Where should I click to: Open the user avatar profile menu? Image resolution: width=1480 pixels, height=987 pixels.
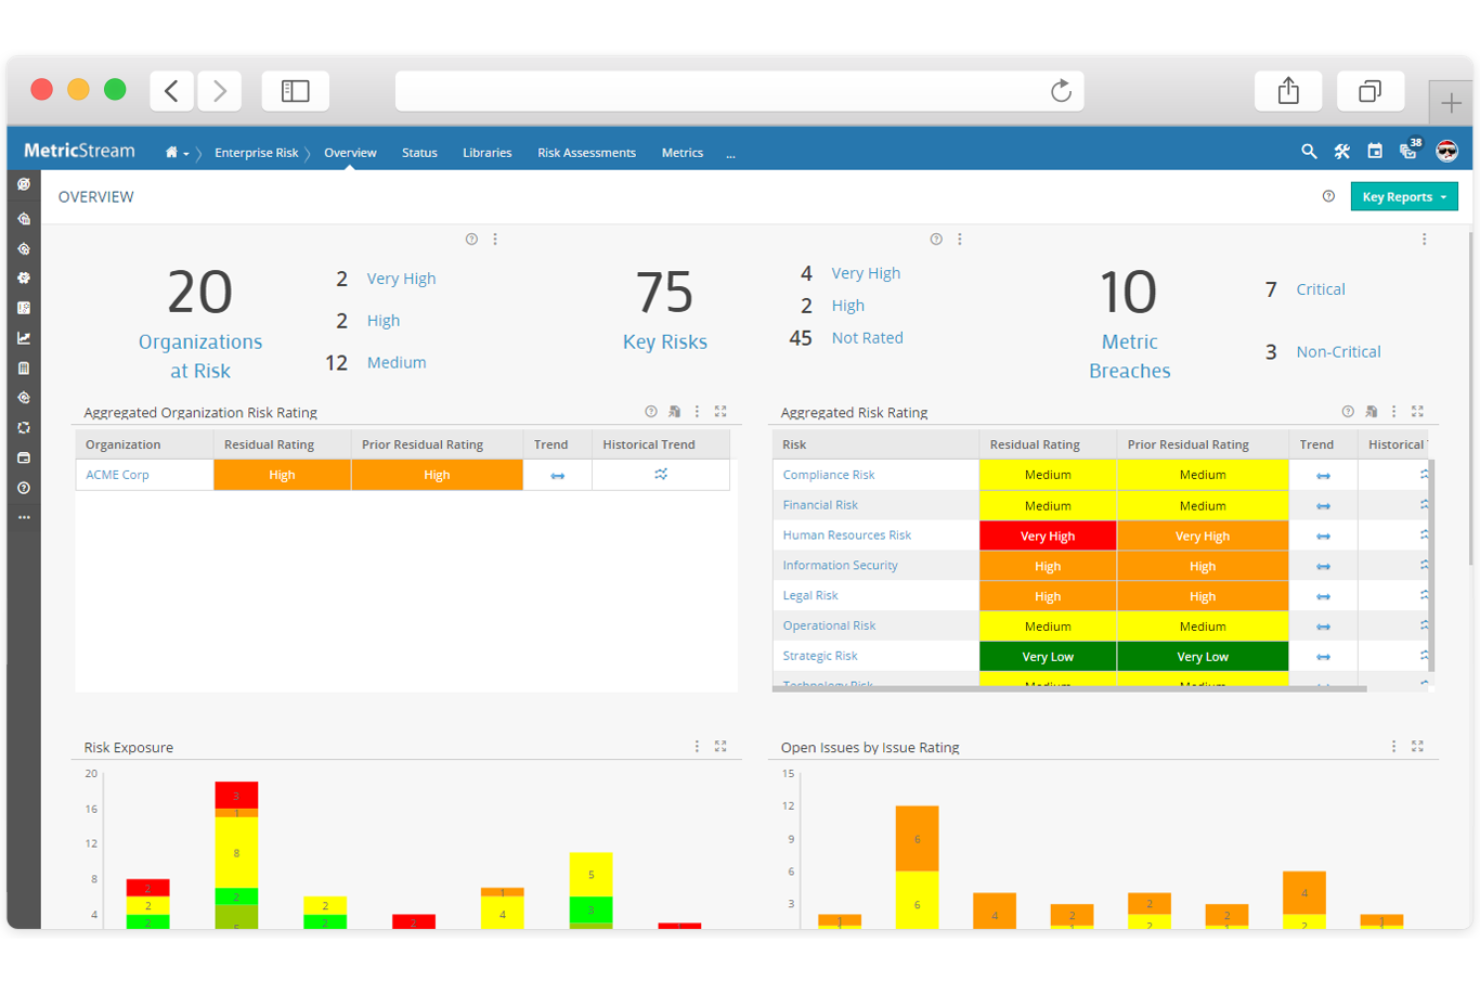point(1446,151)
